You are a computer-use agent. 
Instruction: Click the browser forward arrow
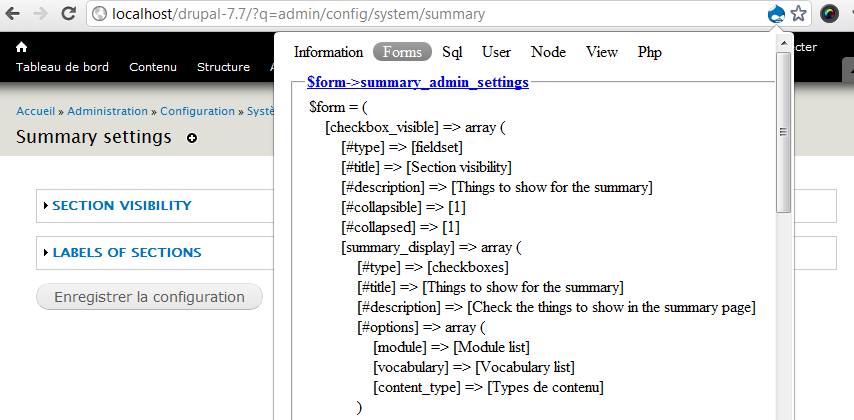pos(40,14)
